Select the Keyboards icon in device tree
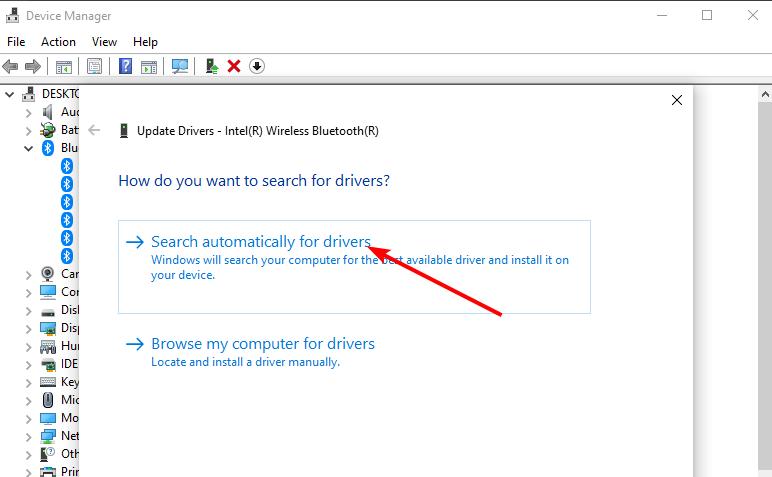The width and height of the screenshot is (772, 477). 48,382
